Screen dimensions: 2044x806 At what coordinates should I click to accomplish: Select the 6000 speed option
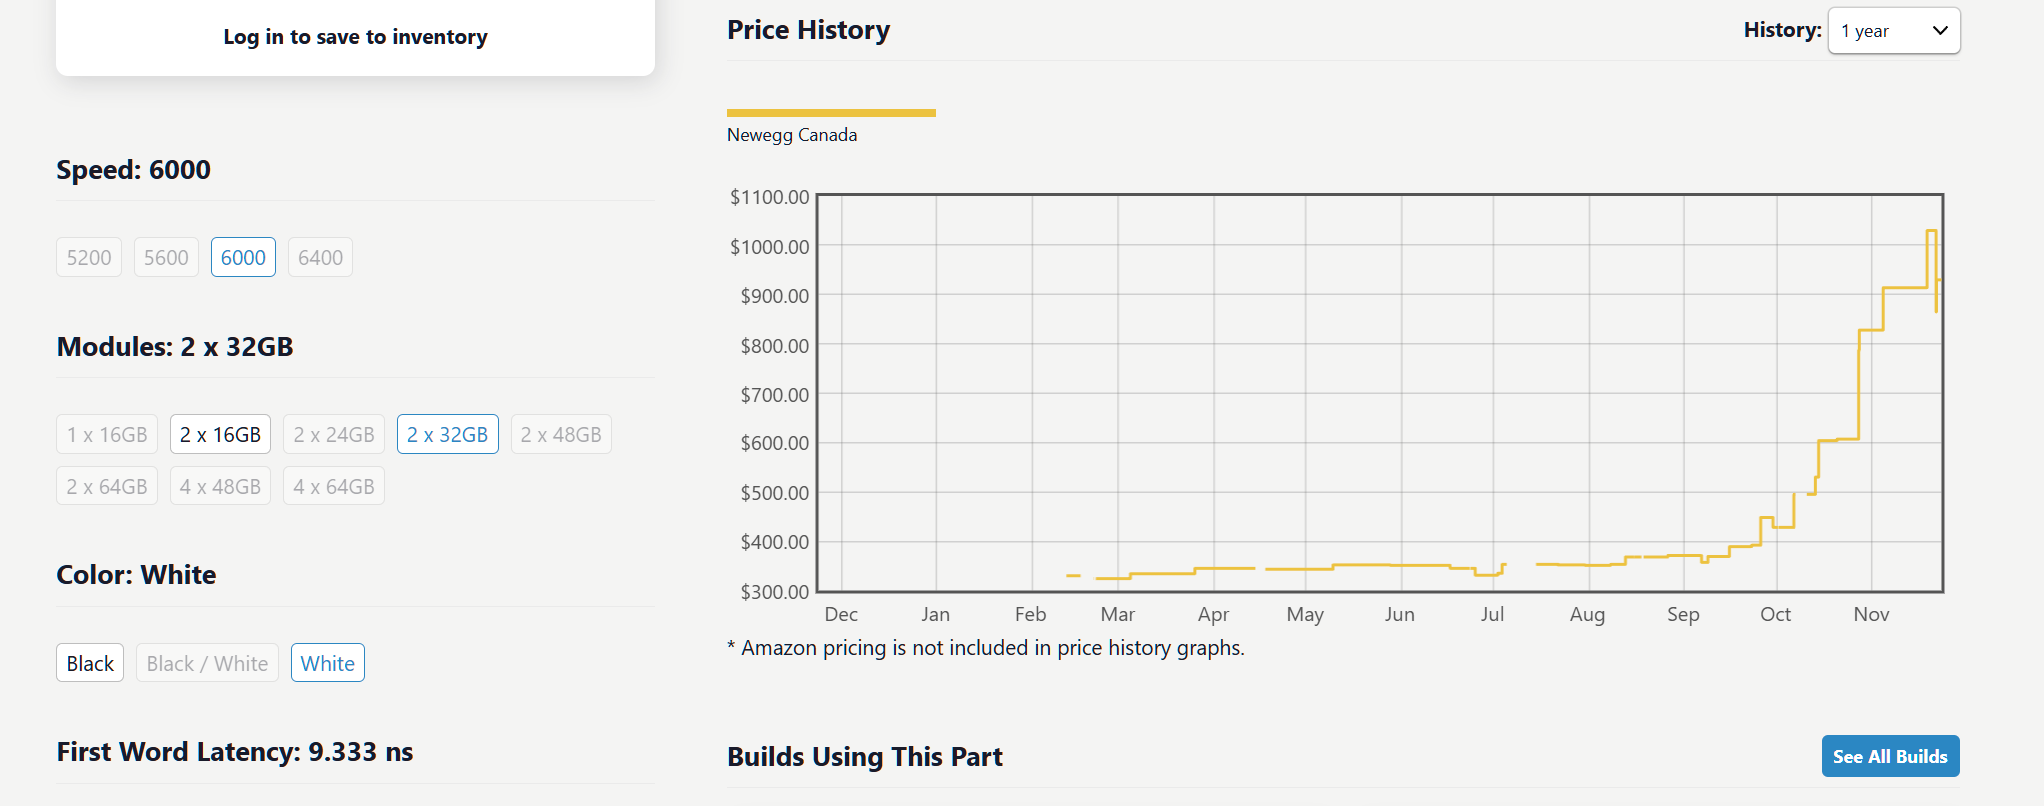[243, 258]
